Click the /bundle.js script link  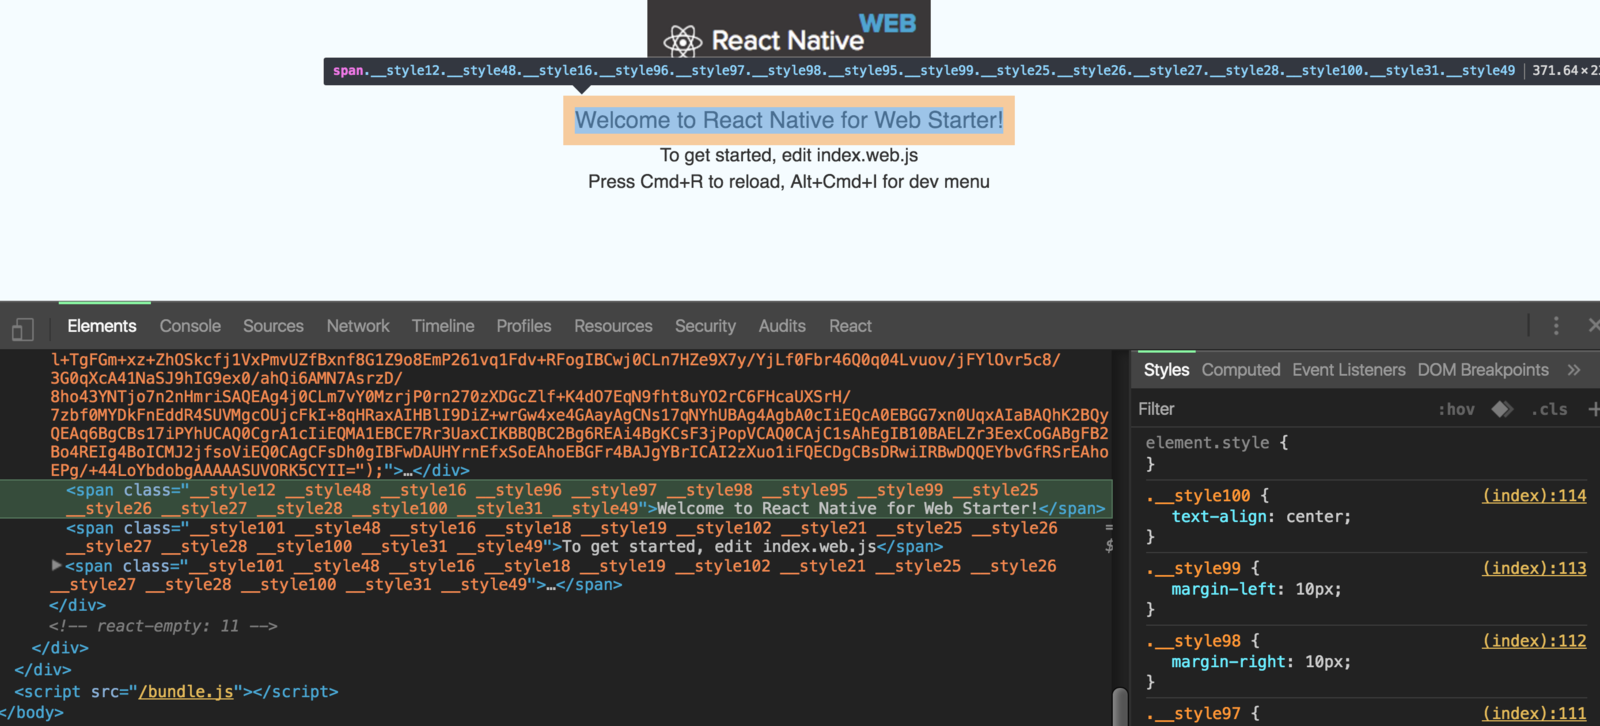point(186,692)
